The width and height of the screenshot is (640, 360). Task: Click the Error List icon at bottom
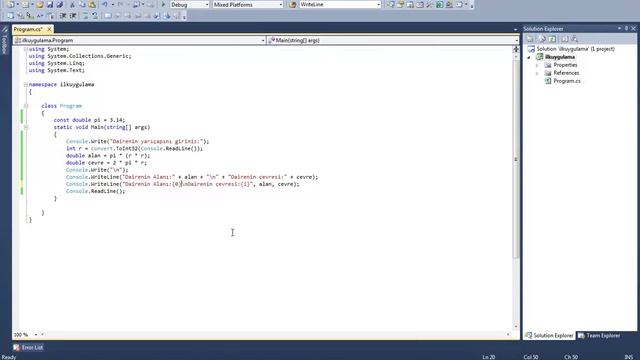16,347
